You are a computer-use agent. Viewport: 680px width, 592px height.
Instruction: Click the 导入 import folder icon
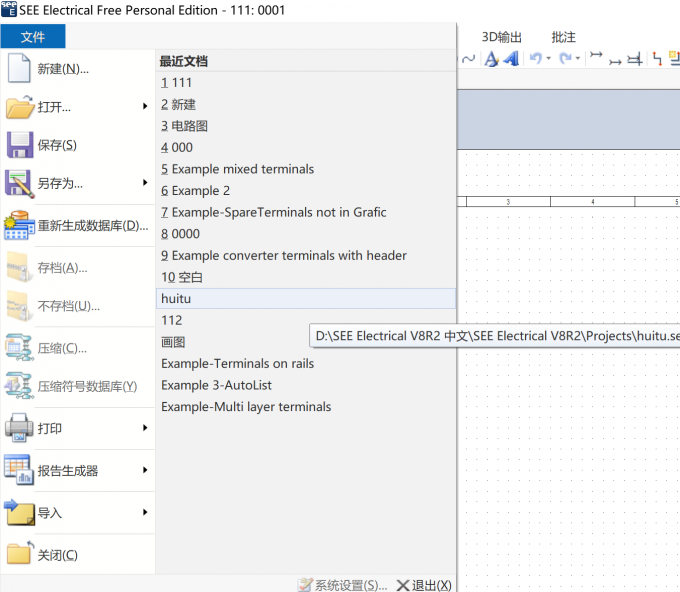click(x=19, y=512)
